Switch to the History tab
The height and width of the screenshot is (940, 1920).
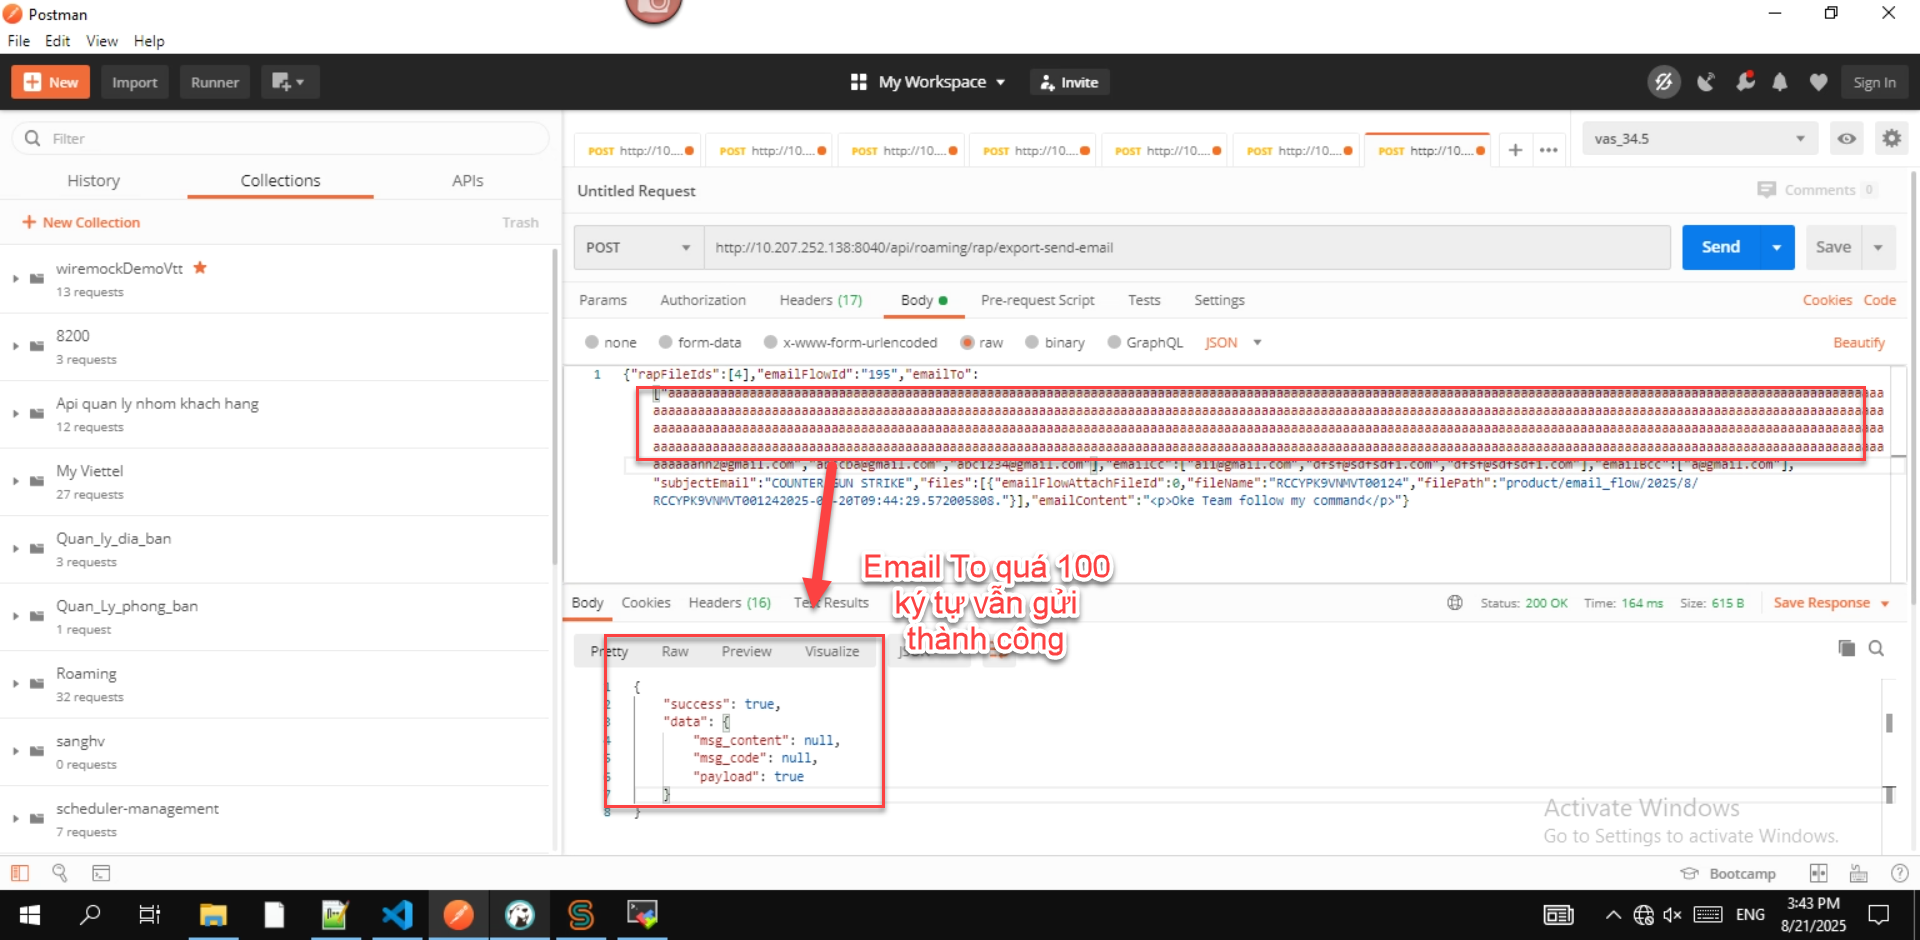click(93, 181)
